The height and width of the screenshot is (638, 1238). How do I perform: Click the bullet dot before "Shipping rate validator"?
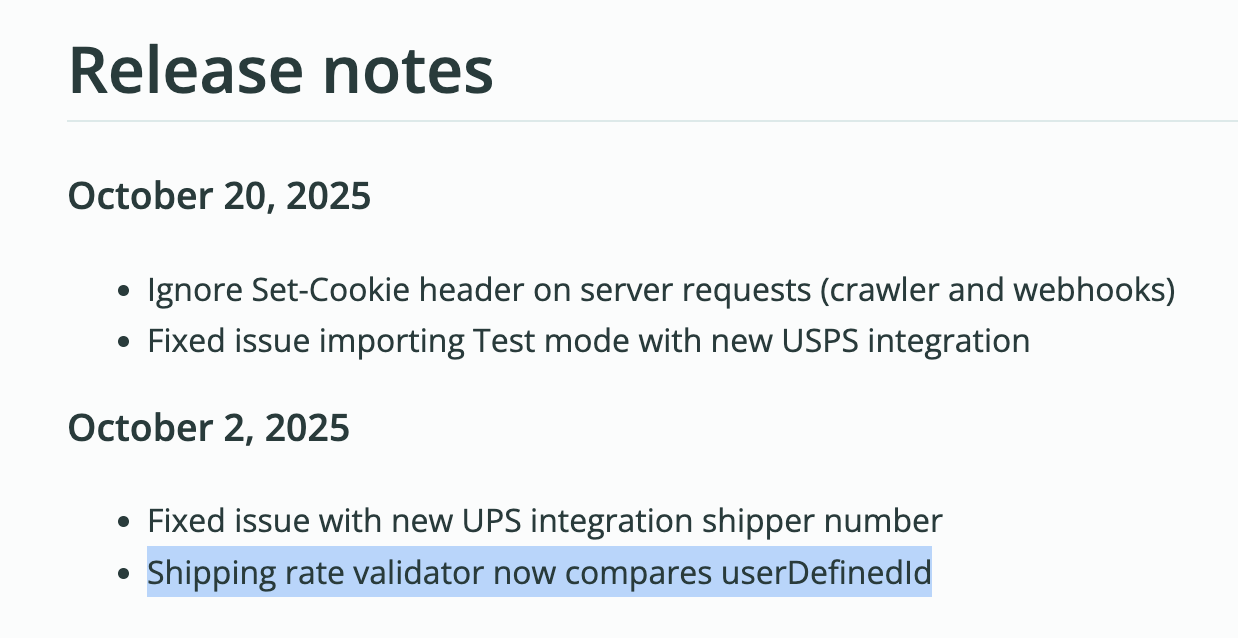[x=124, y=575]
